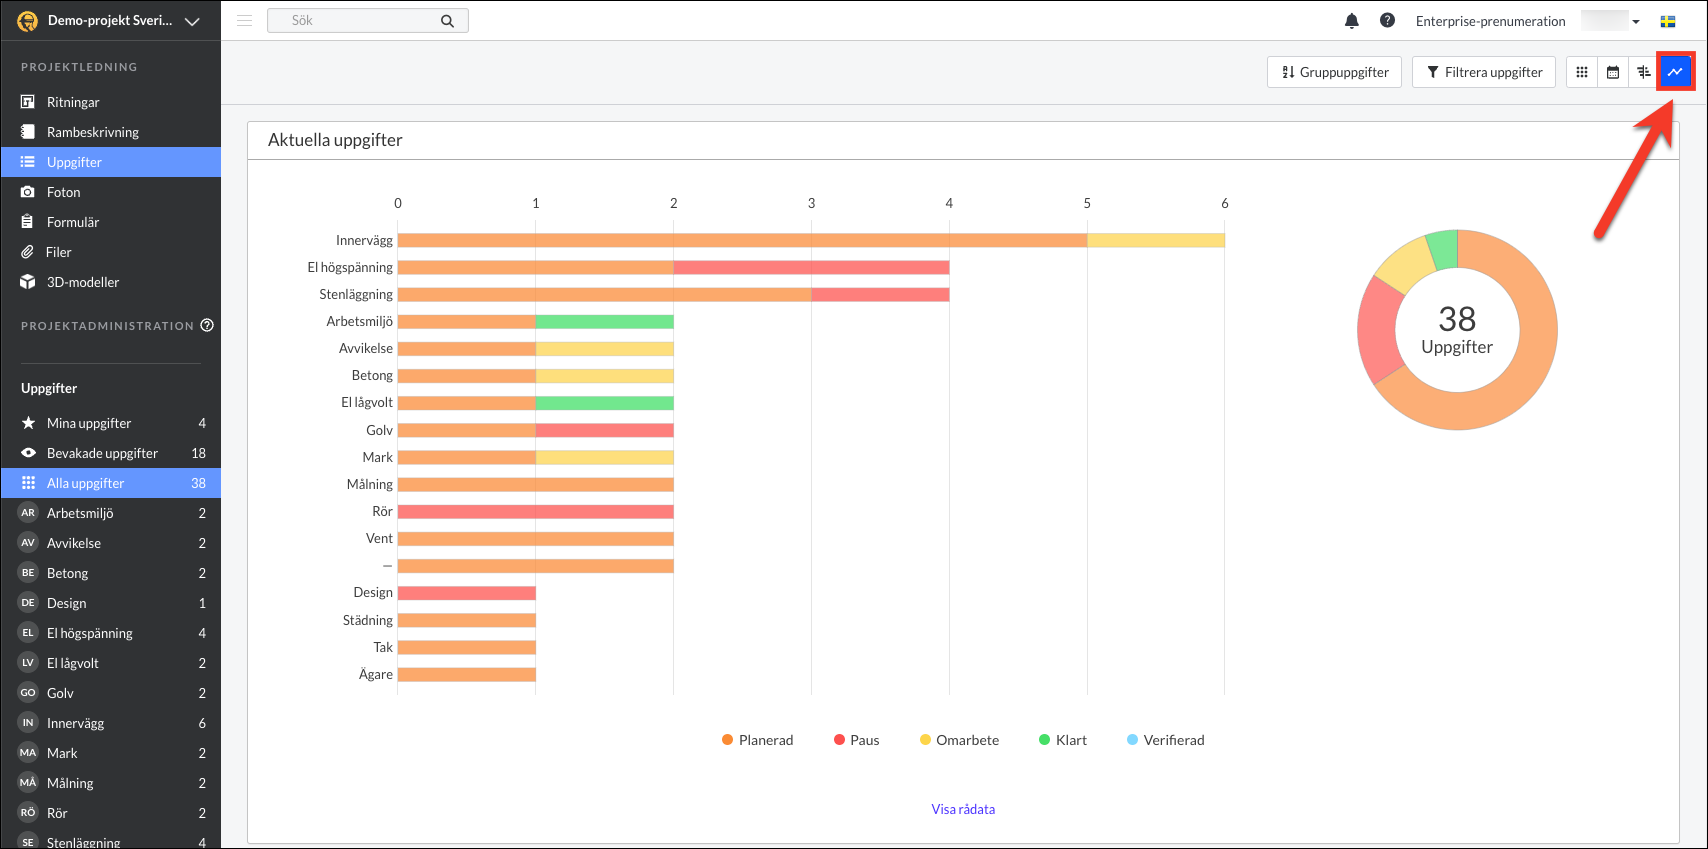Image resolution: width=1708 pixels, height=849 pixels.
Task: Toggle Planerad series in chart legend
Action: [x=757, y=740]
